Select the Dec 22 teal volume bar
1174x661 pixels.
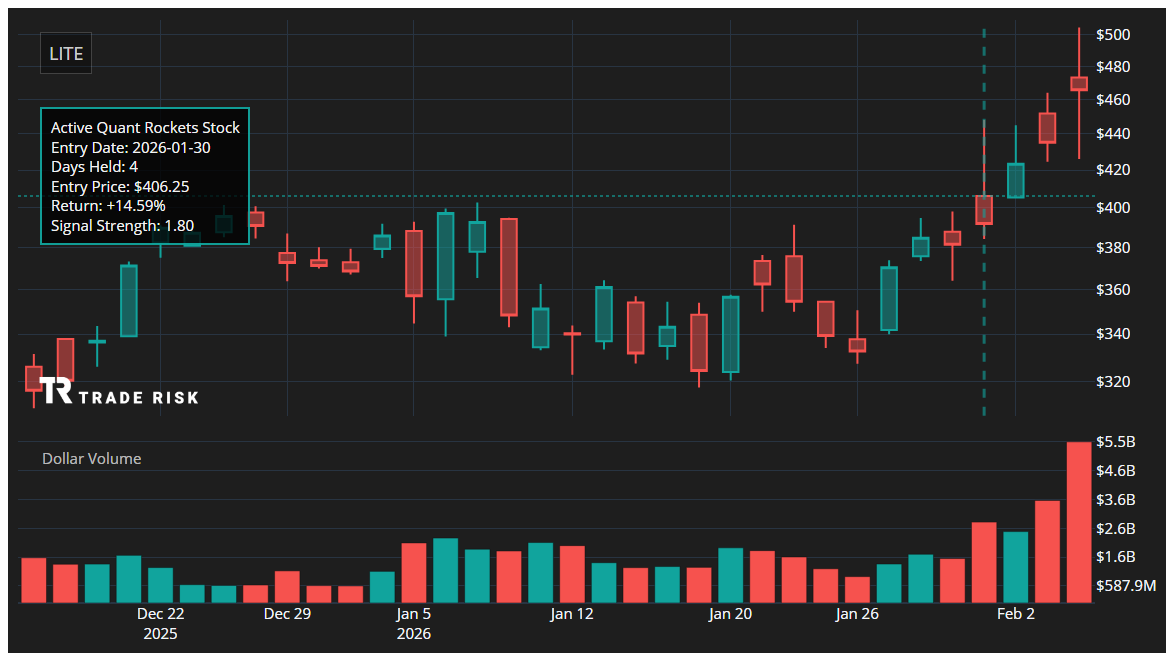click(160, 585)
